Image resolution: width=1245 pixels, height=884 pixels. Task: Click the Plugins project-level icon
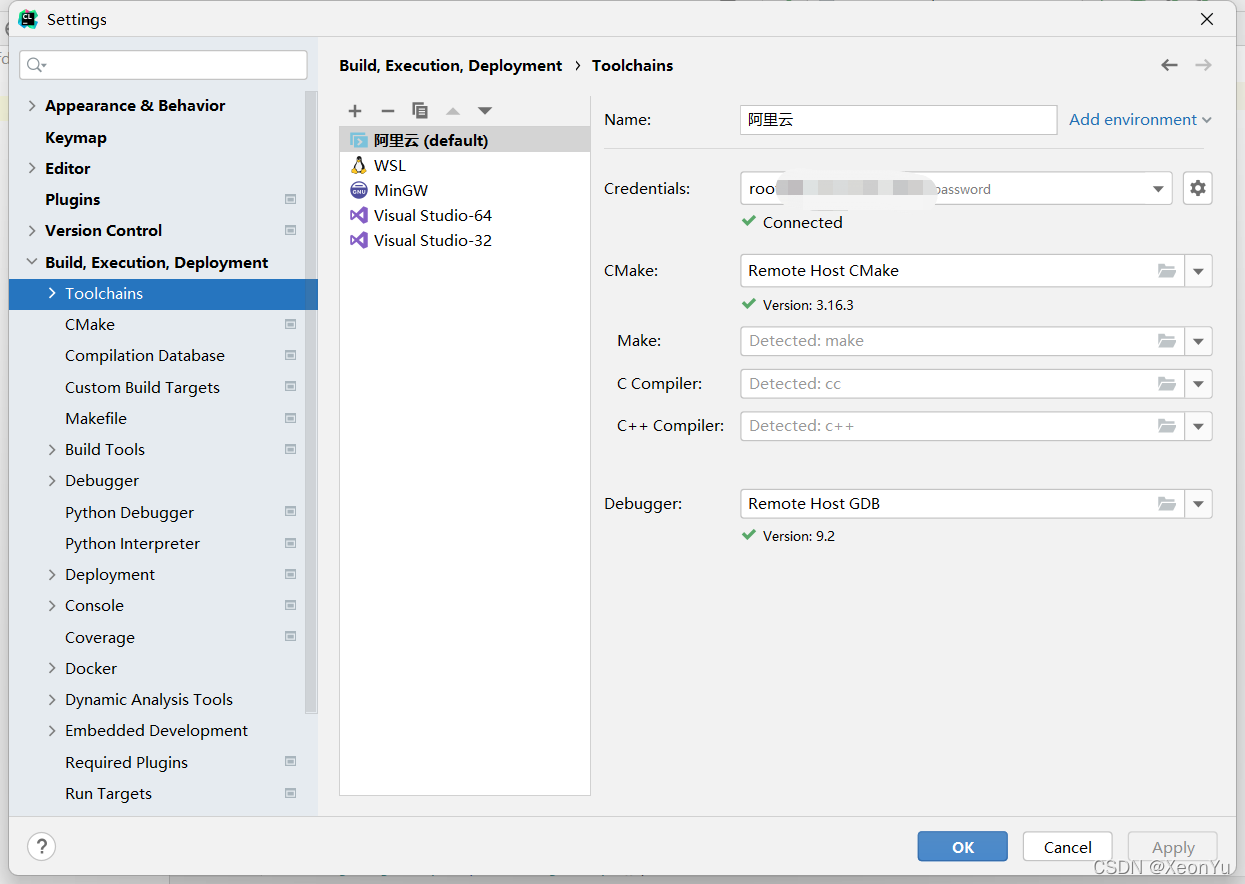tap(290, 200)
